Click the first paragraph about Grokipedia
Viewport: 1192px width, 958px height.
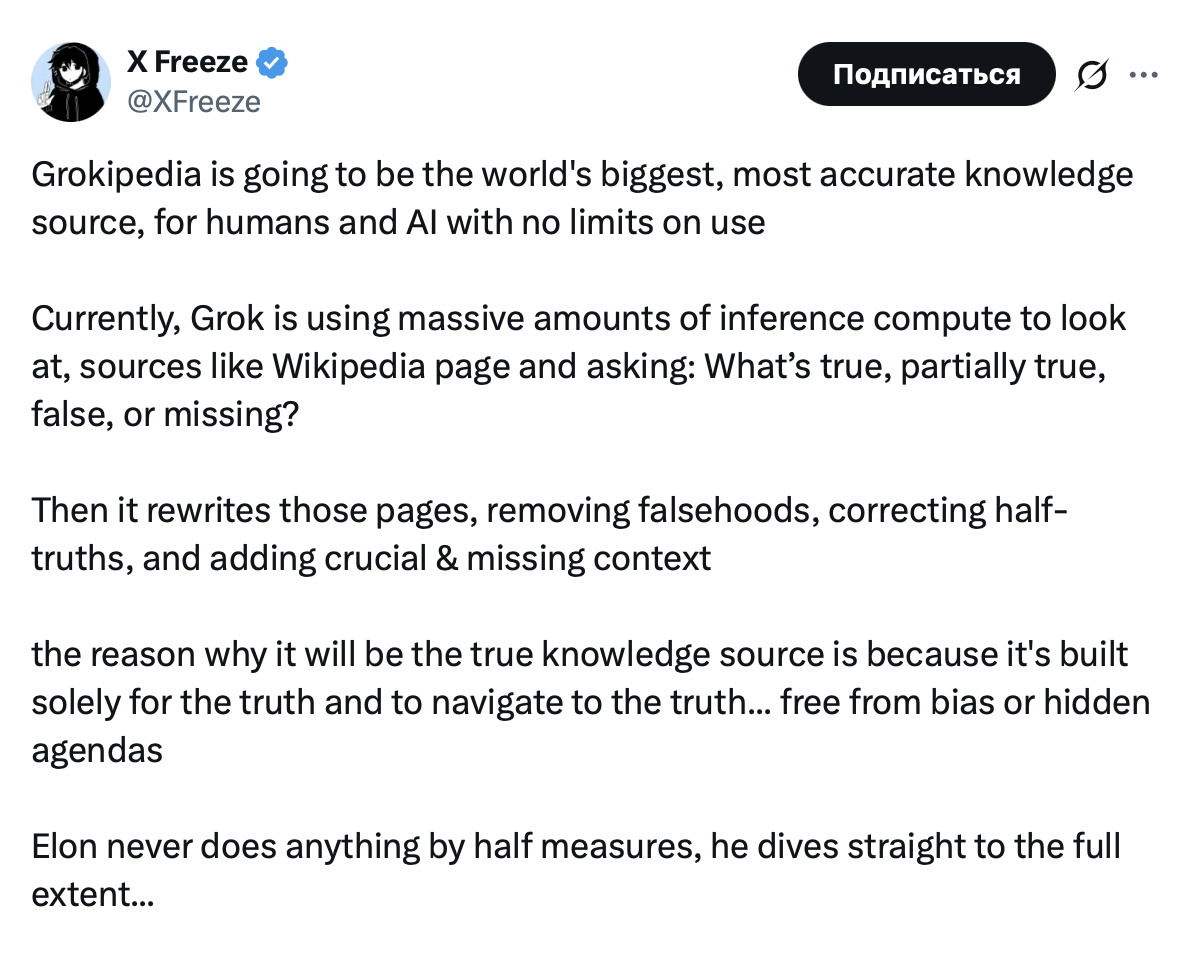[582, 198]
